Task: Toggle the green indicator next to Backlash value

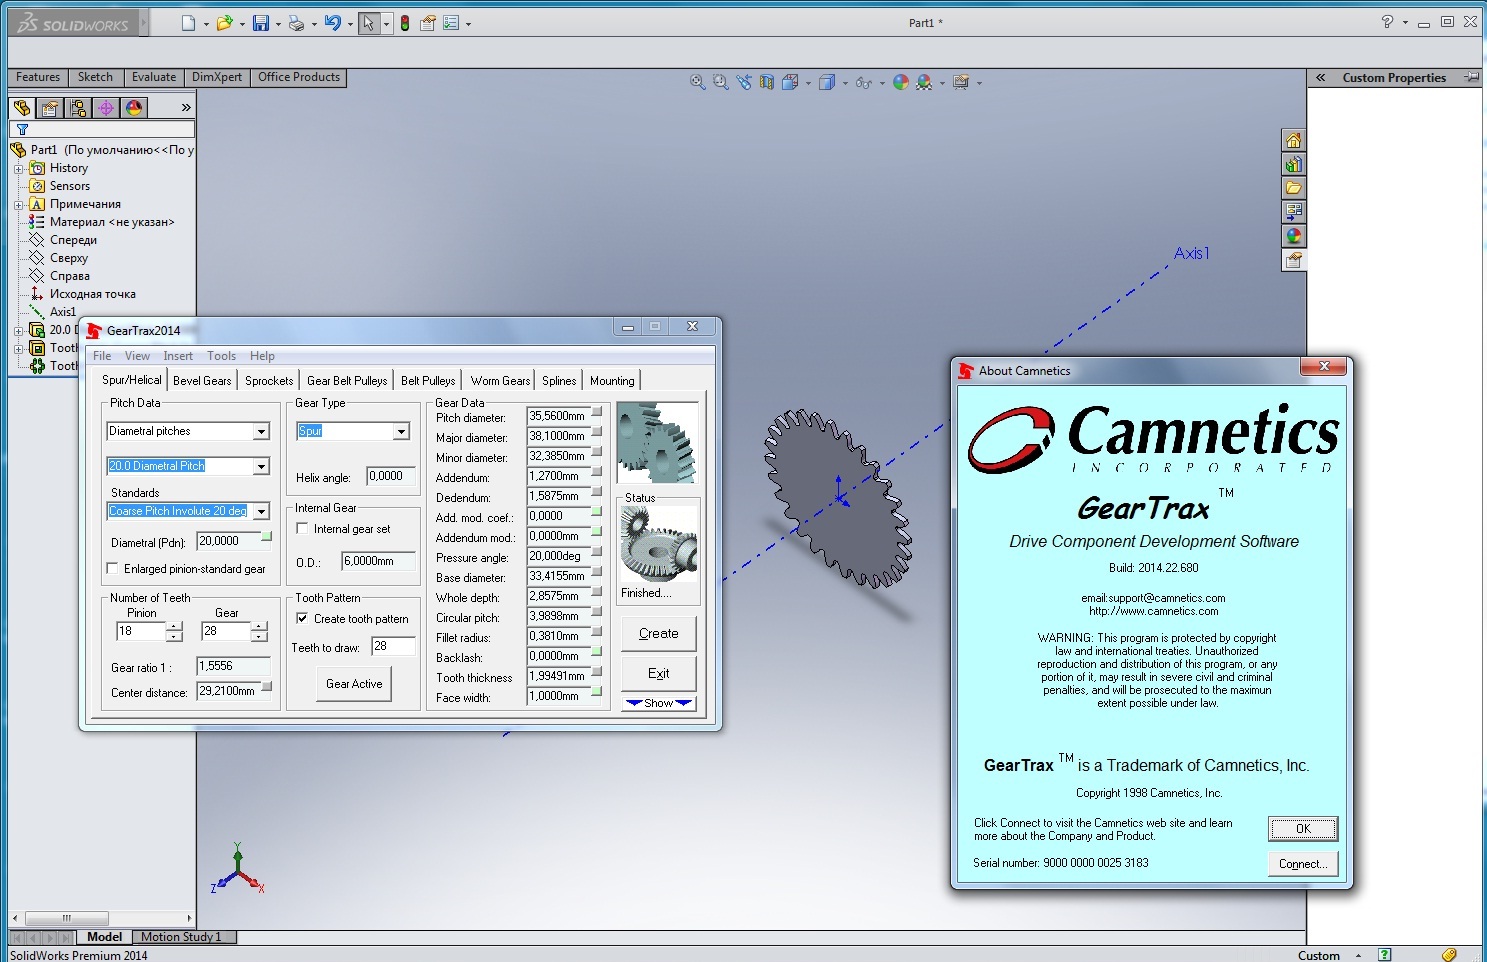Action: click(597, 651)
